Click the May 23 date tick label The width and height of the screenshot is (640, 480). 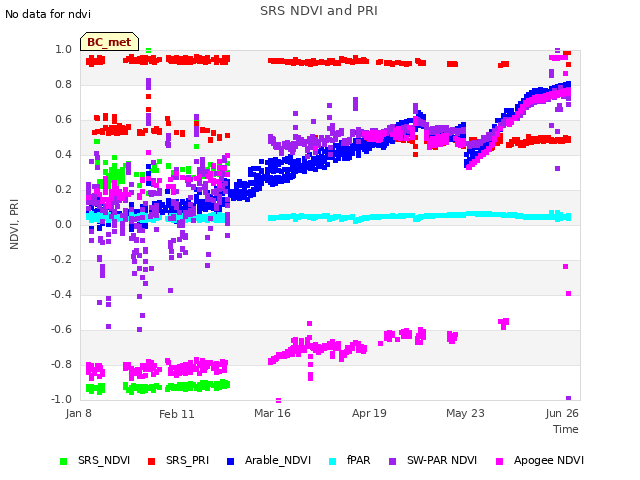[x=465, y=413]
